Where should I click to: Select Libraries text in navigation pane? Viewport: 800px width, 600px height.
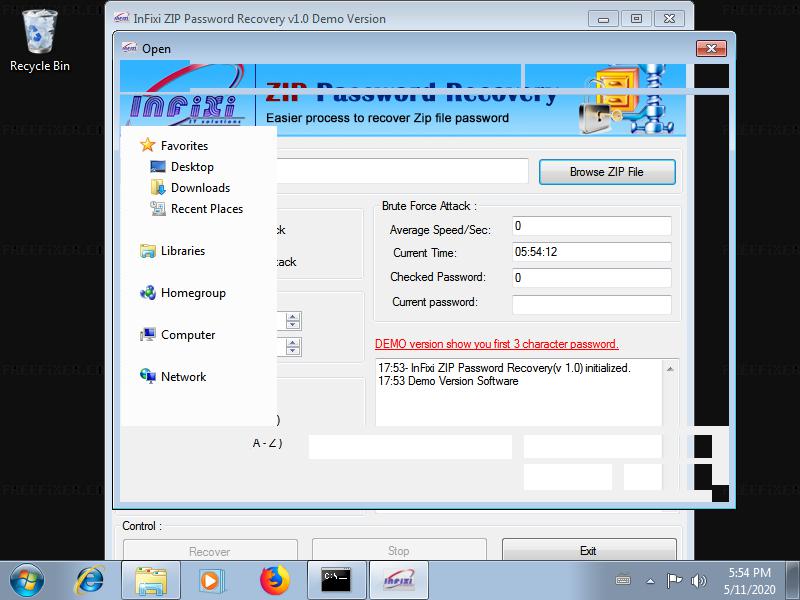pos(183,251)
